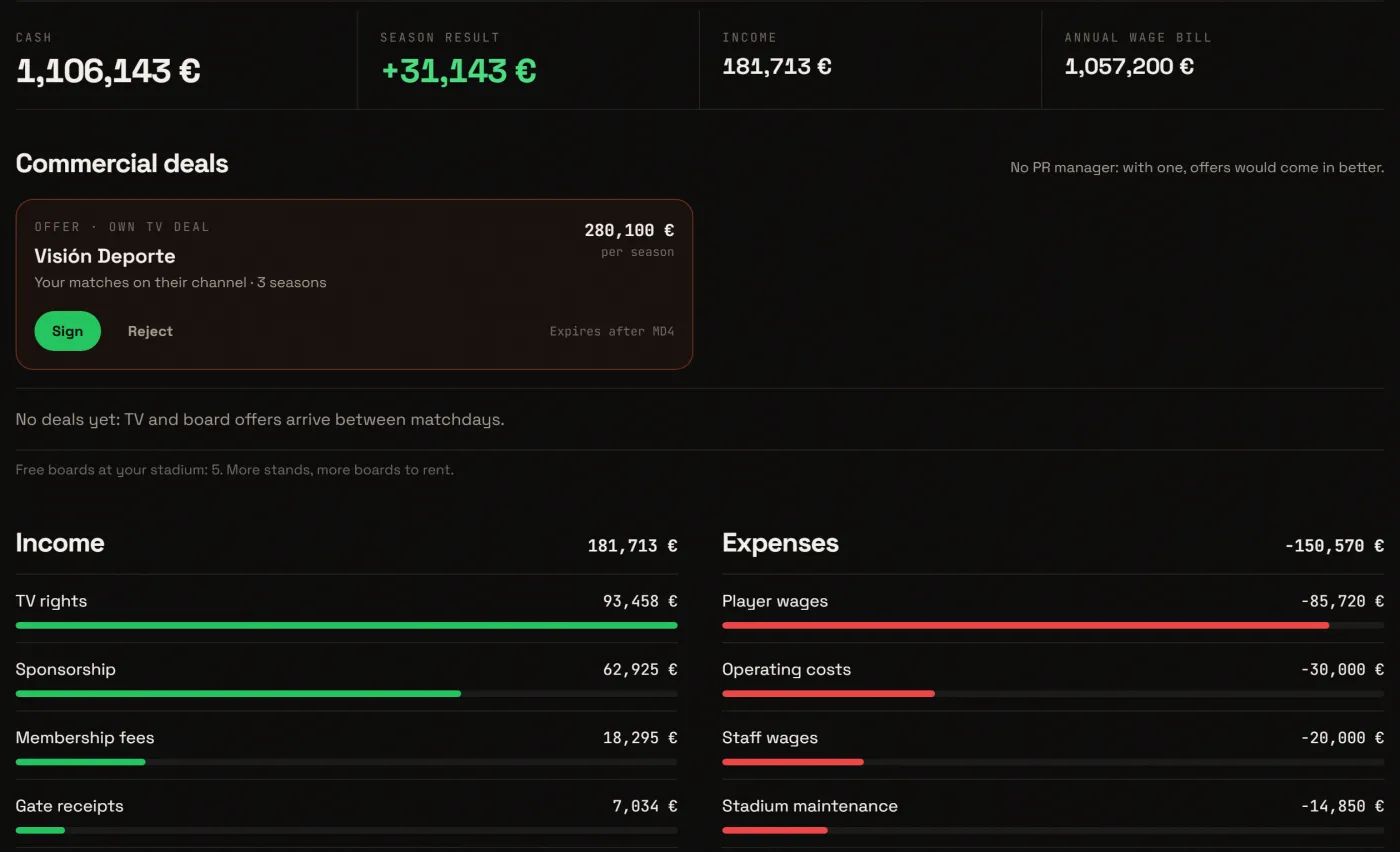Image resolution: width=1400 pixels, height=852 pixels.
Task: Click the Player wages amount -85,720 €
Action: tap(1342, 601)
